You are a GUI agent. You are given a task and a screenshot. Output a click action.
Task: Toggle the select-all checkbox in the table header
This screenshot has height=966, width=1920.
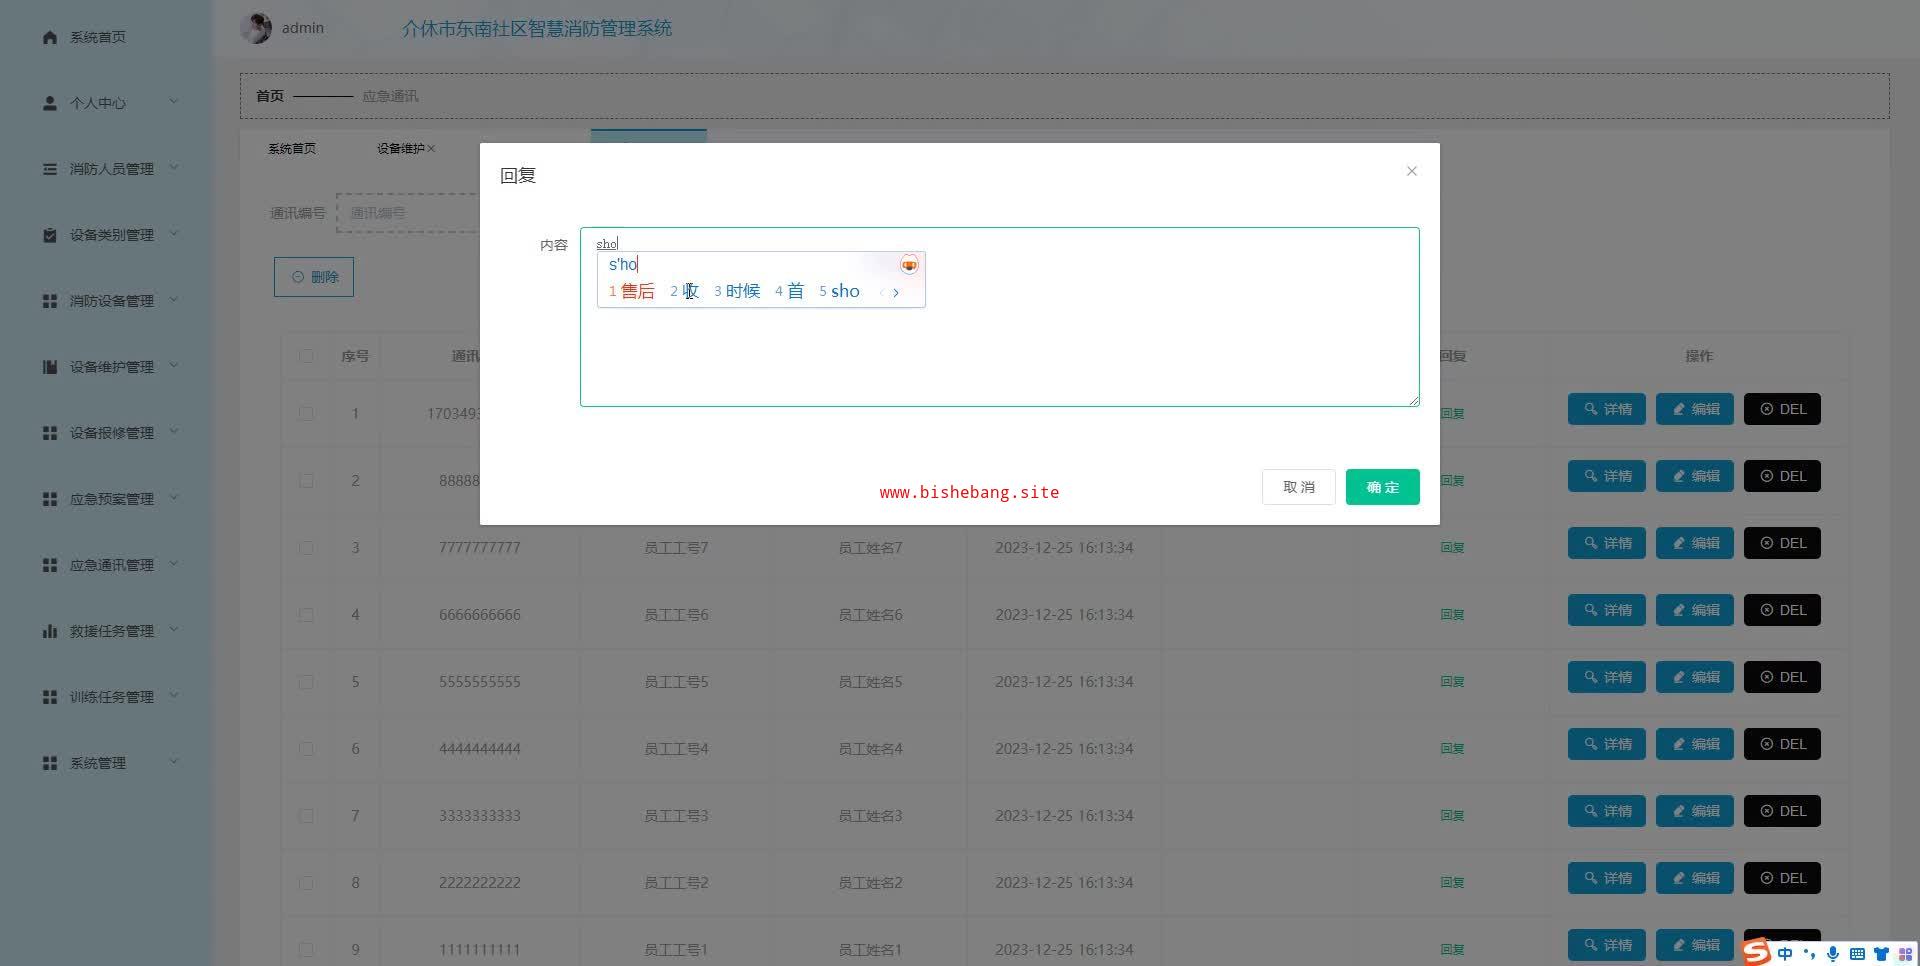pyautogui.click(x=306, y=356)
